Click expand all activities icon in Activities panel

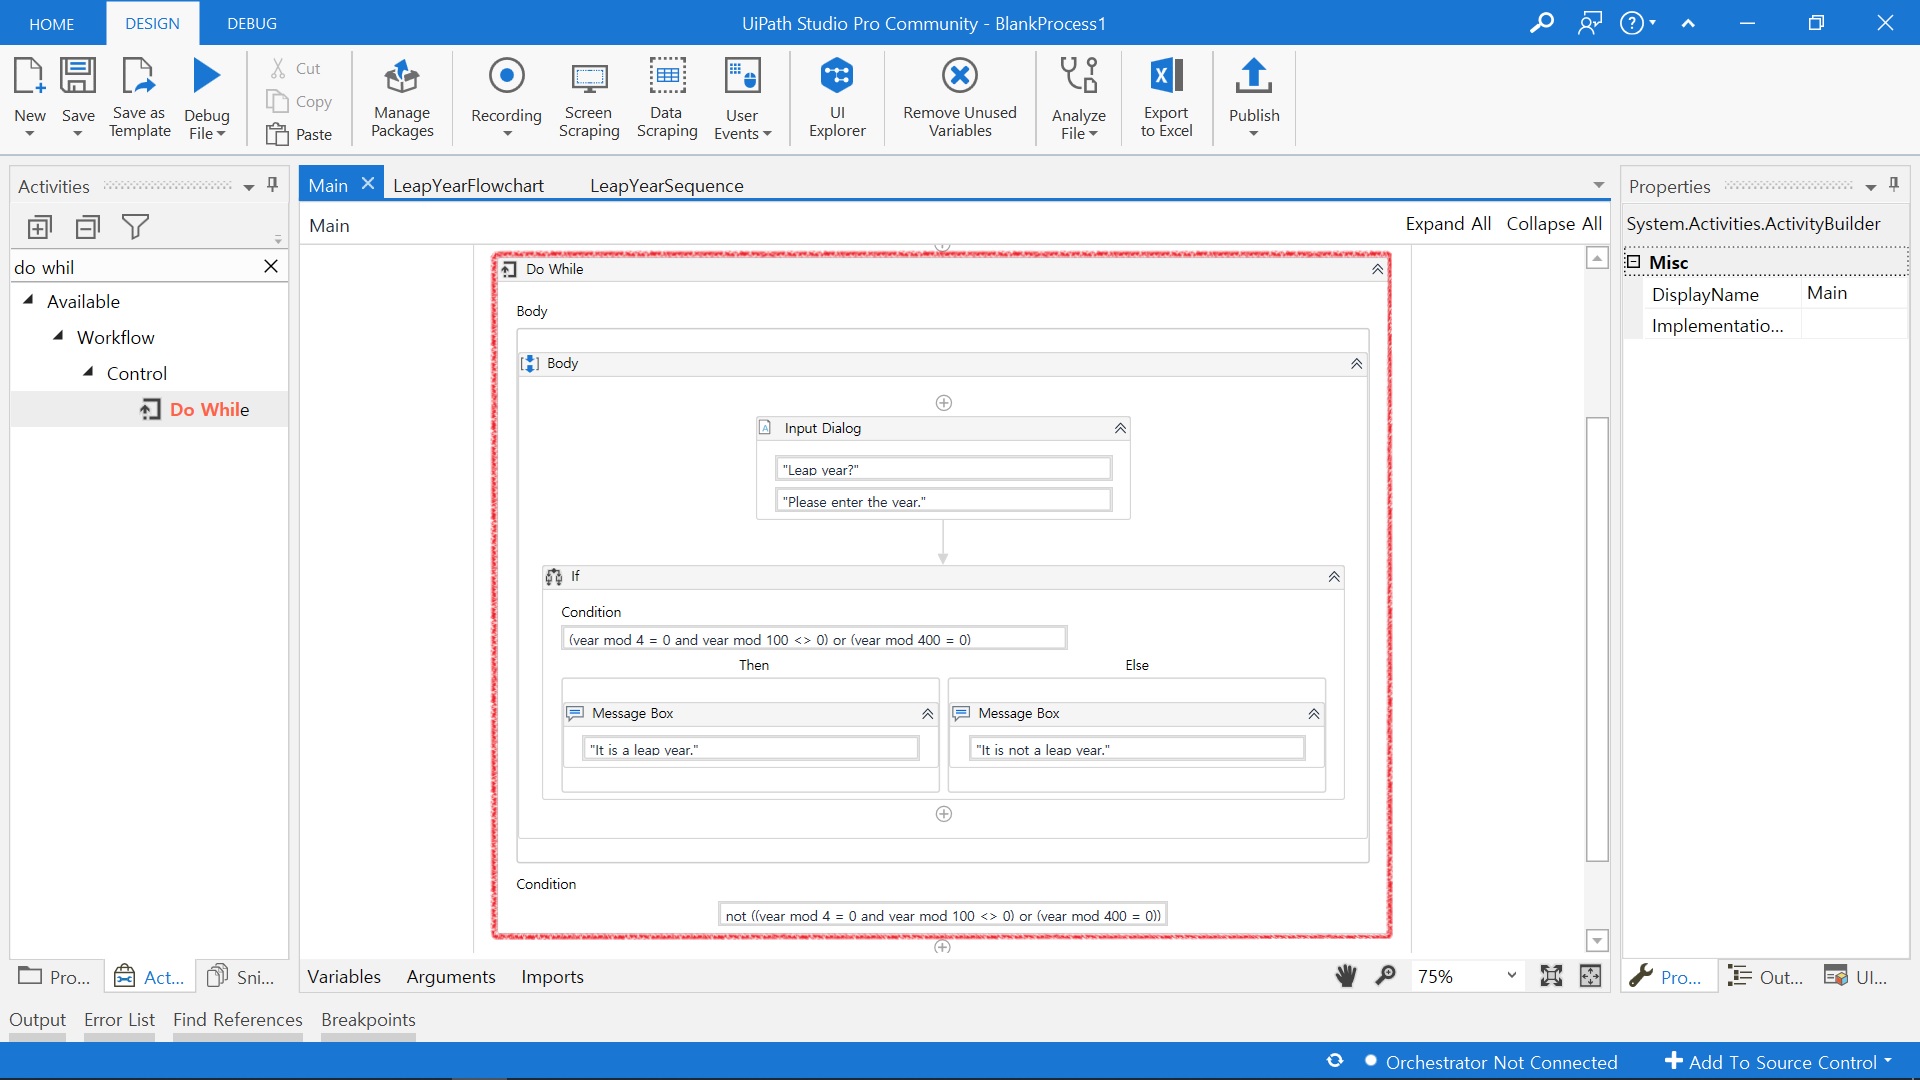pos(40,227)
